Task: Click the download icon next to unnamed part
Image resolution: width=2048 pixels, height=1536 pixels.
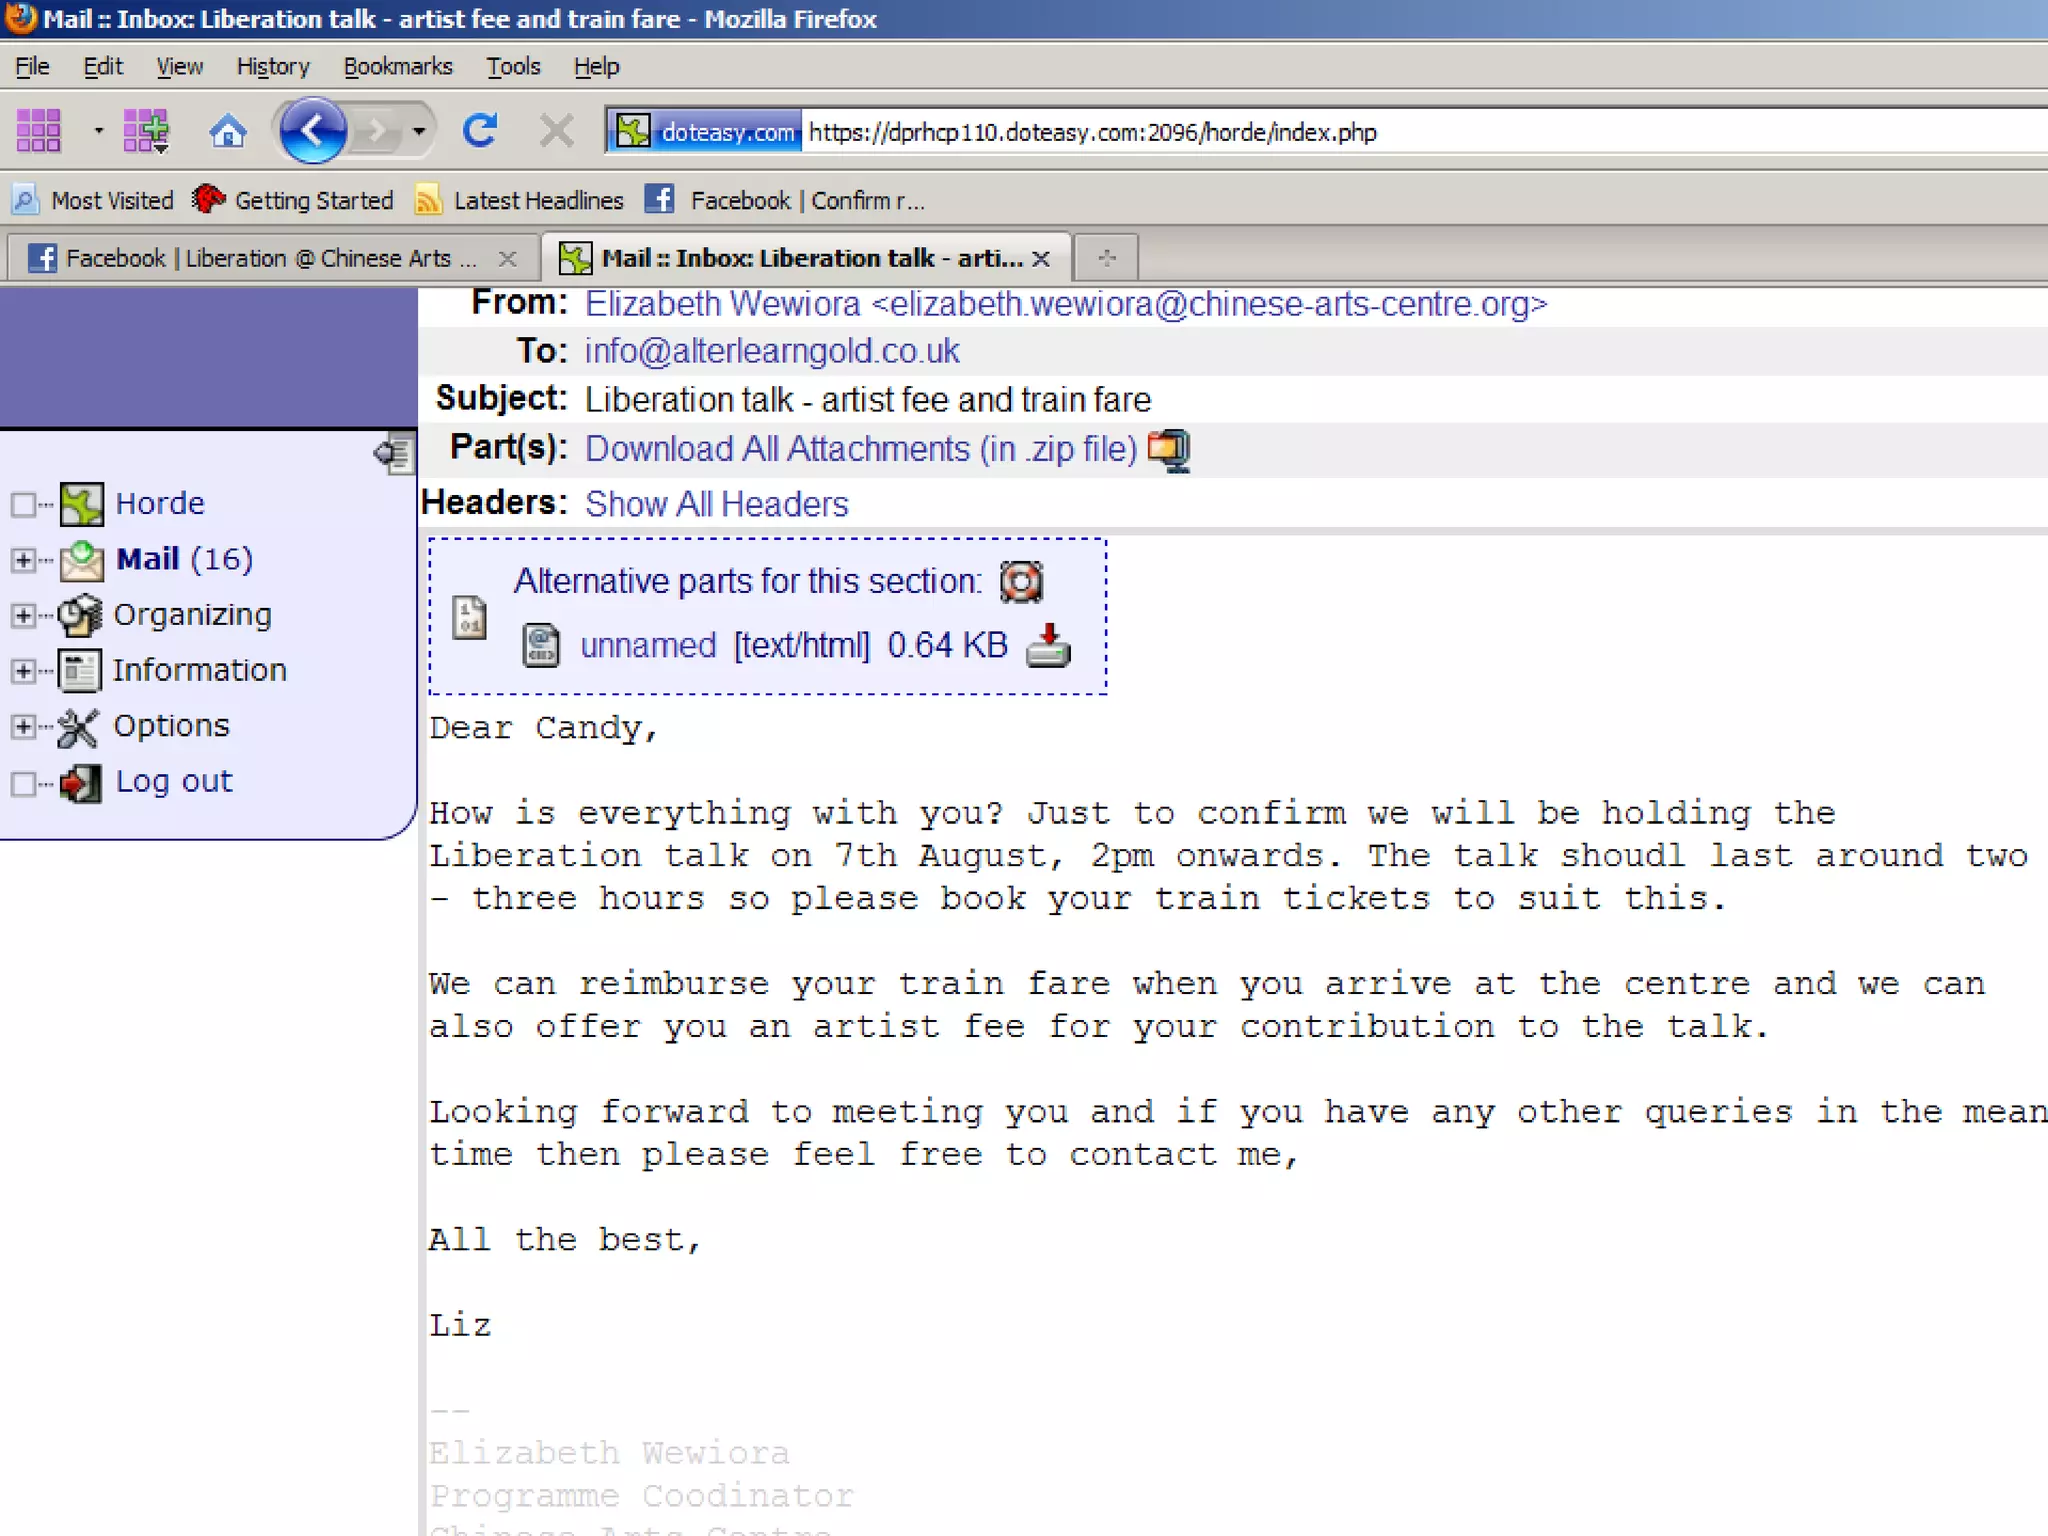Action: point(1048,646)
